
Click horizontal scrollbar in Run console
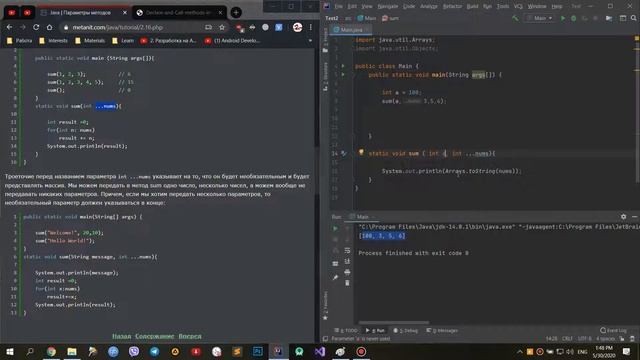click(393, 322)
